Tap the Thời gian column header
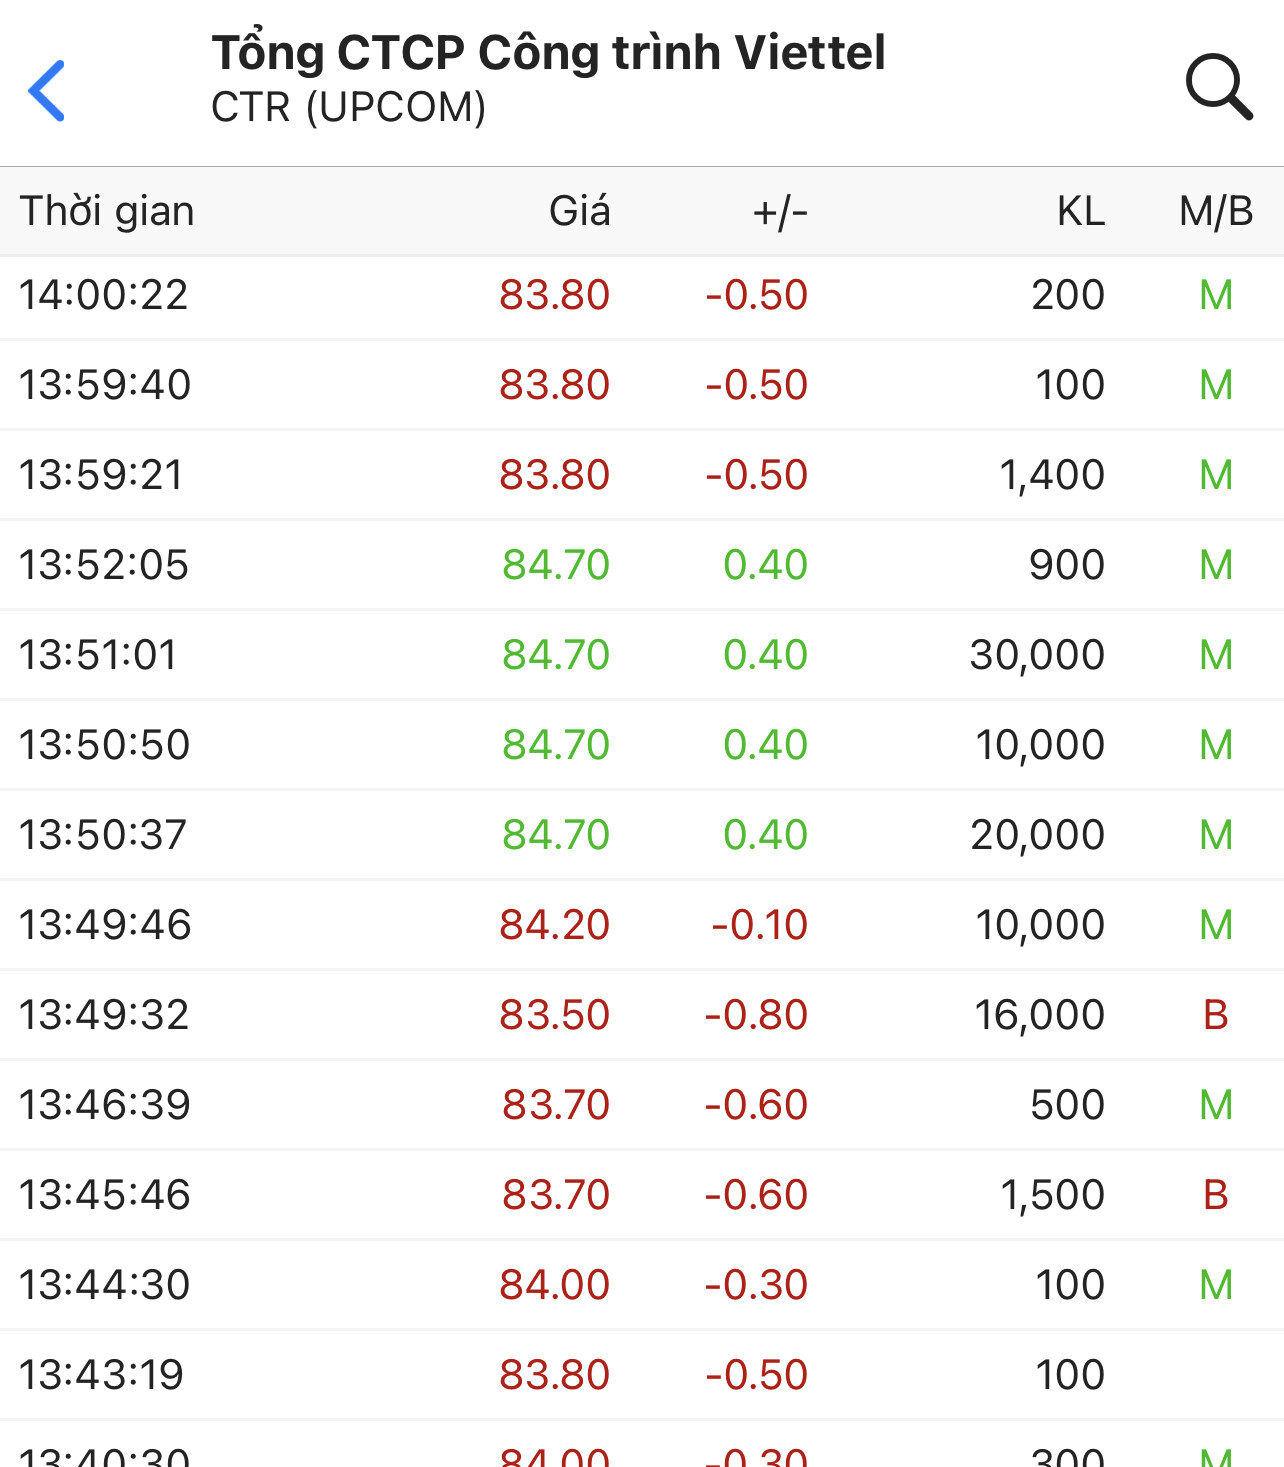 pos(107,212)
